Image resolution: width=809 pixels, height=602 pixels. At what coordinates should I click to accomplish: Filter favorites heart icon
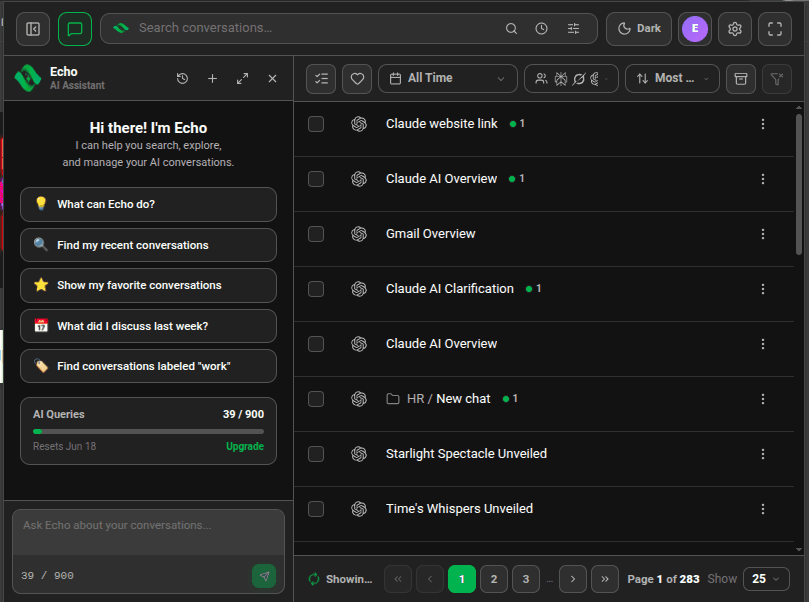point(357,78)
